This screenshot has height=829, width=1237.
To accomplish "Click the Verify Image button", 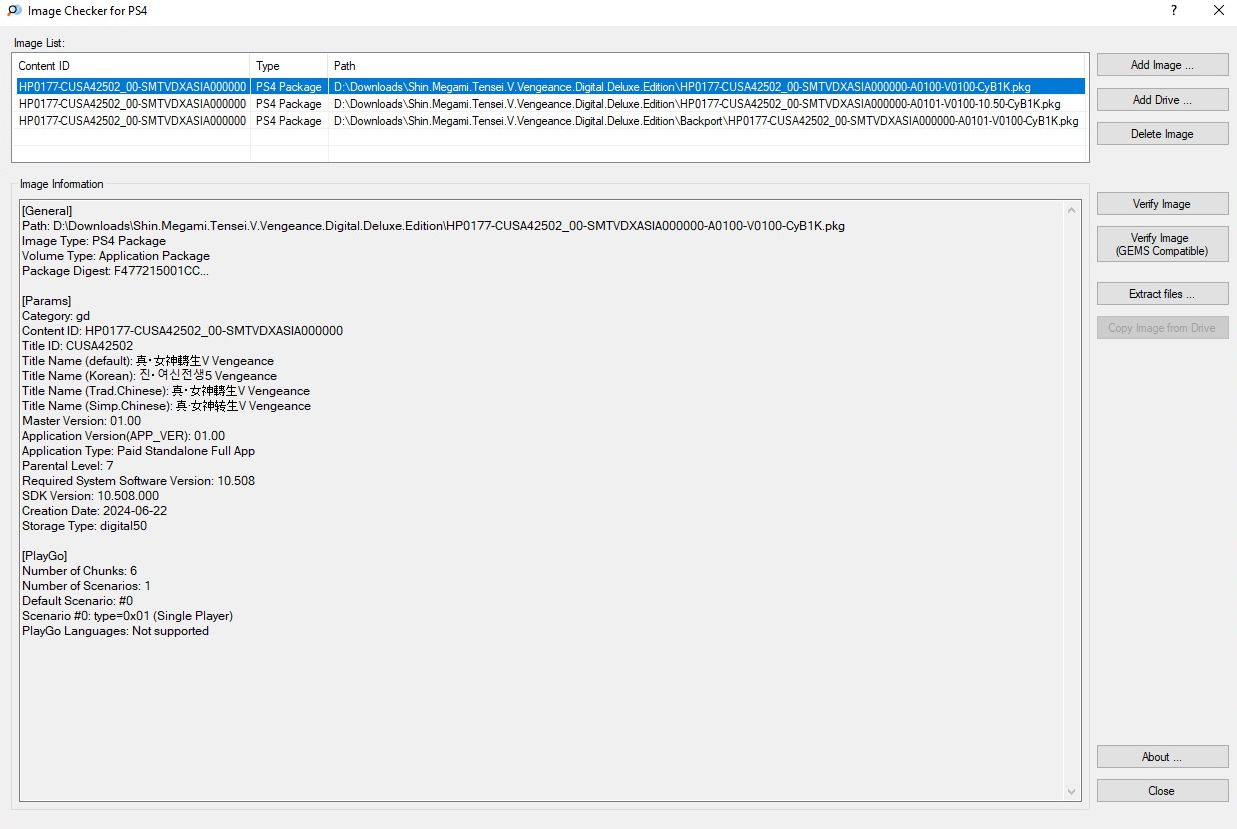I will [x=1162, y=204].
